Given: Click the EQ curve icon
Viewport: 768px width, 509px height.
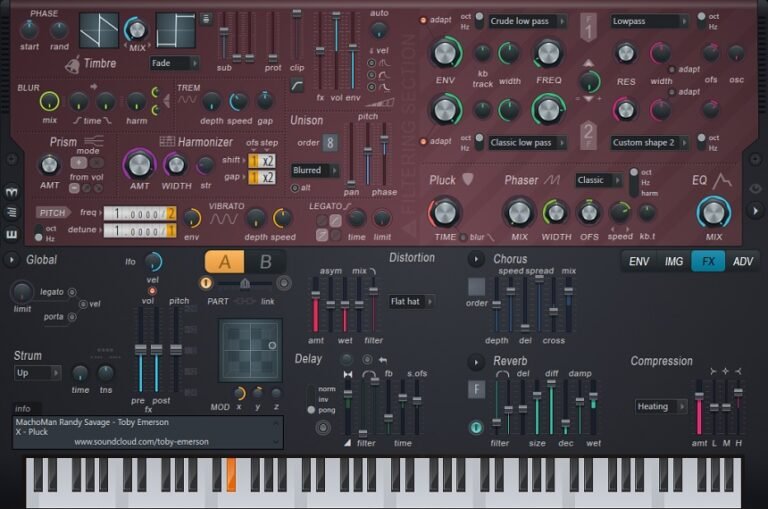Looking at the screenshot, I should pyautogui.click(x=722, y=181).
